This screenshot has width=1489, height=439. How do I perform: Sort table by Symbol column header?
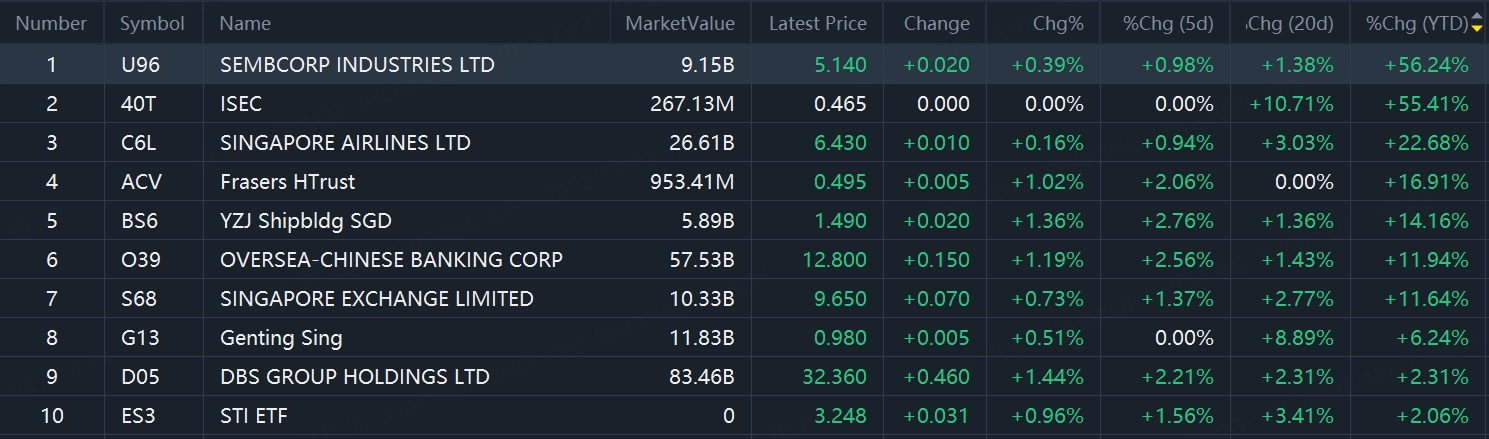pyautogui.click(x=152, y=23)
